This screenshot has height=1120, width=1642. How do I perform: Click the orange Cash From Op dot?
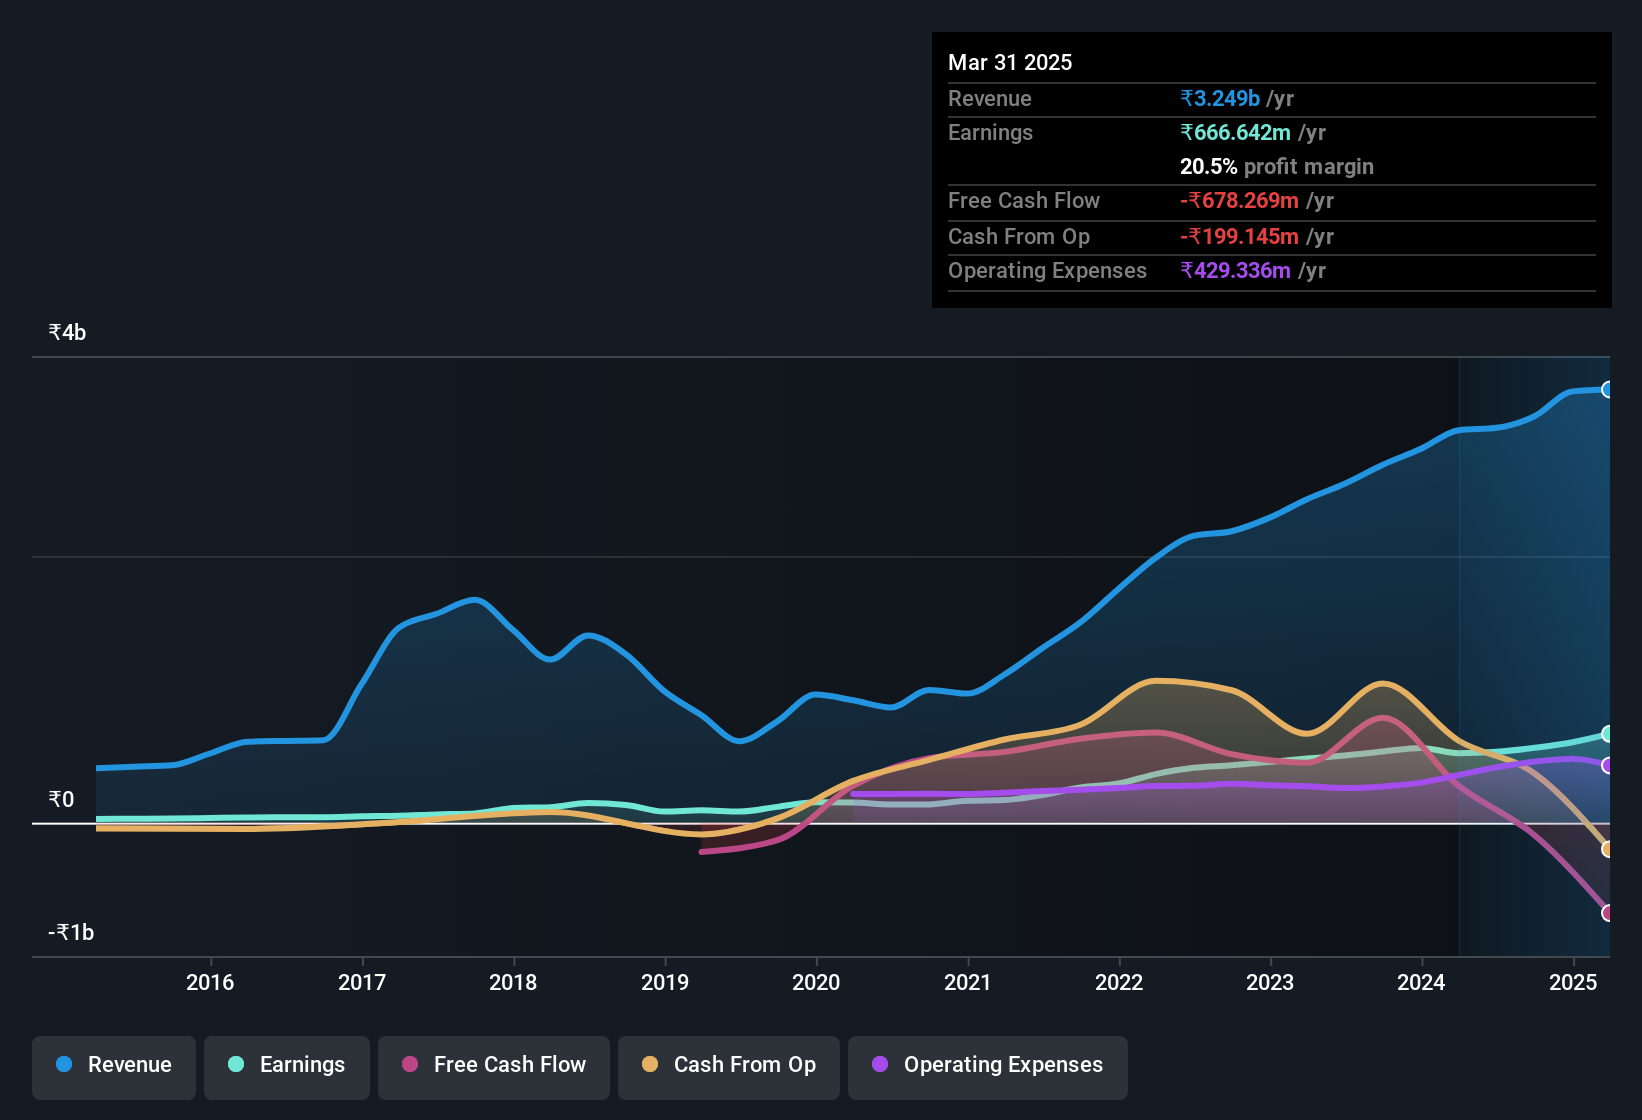650,1065
